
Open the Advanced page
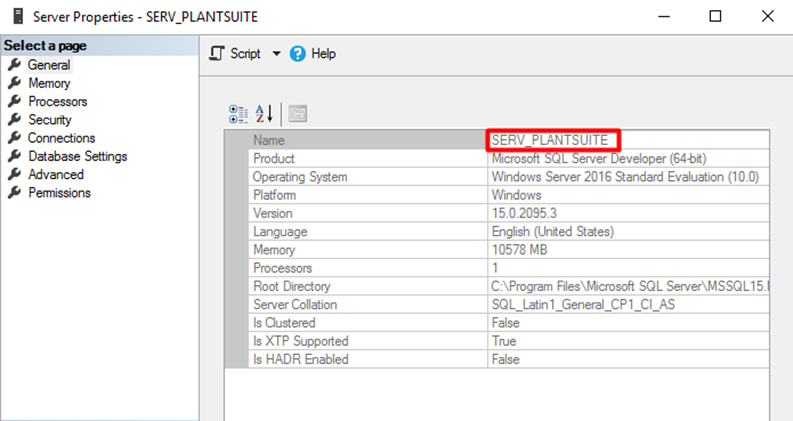(x=56, y=174)
